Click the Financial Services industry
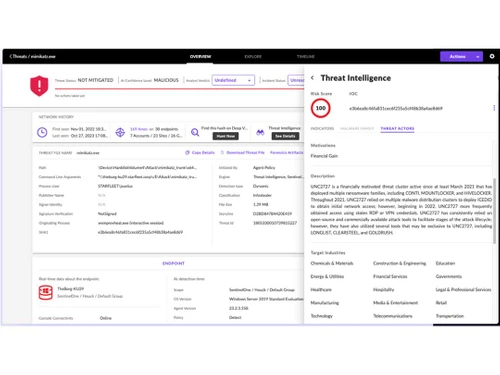The height and width of the screenshot is (375, 500). pyautogui.click(x=390, y=277)
